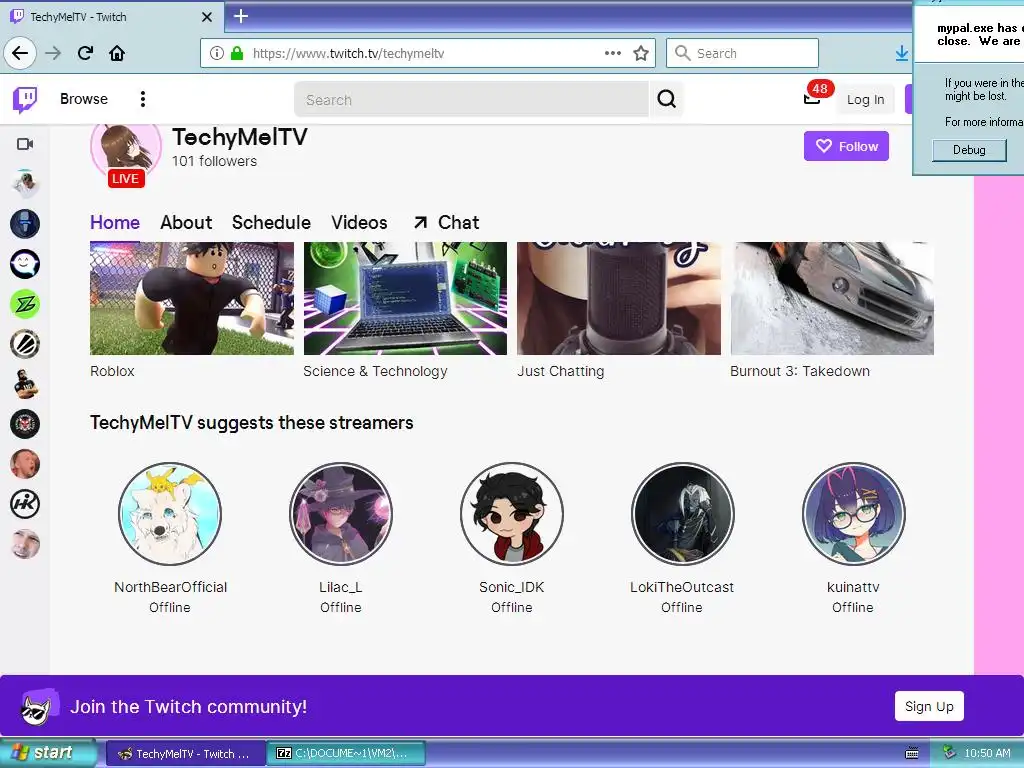Open sidebar channel with bearded man avatar
The width and height of the screenshot is (1024, 768).
(25, 384)
